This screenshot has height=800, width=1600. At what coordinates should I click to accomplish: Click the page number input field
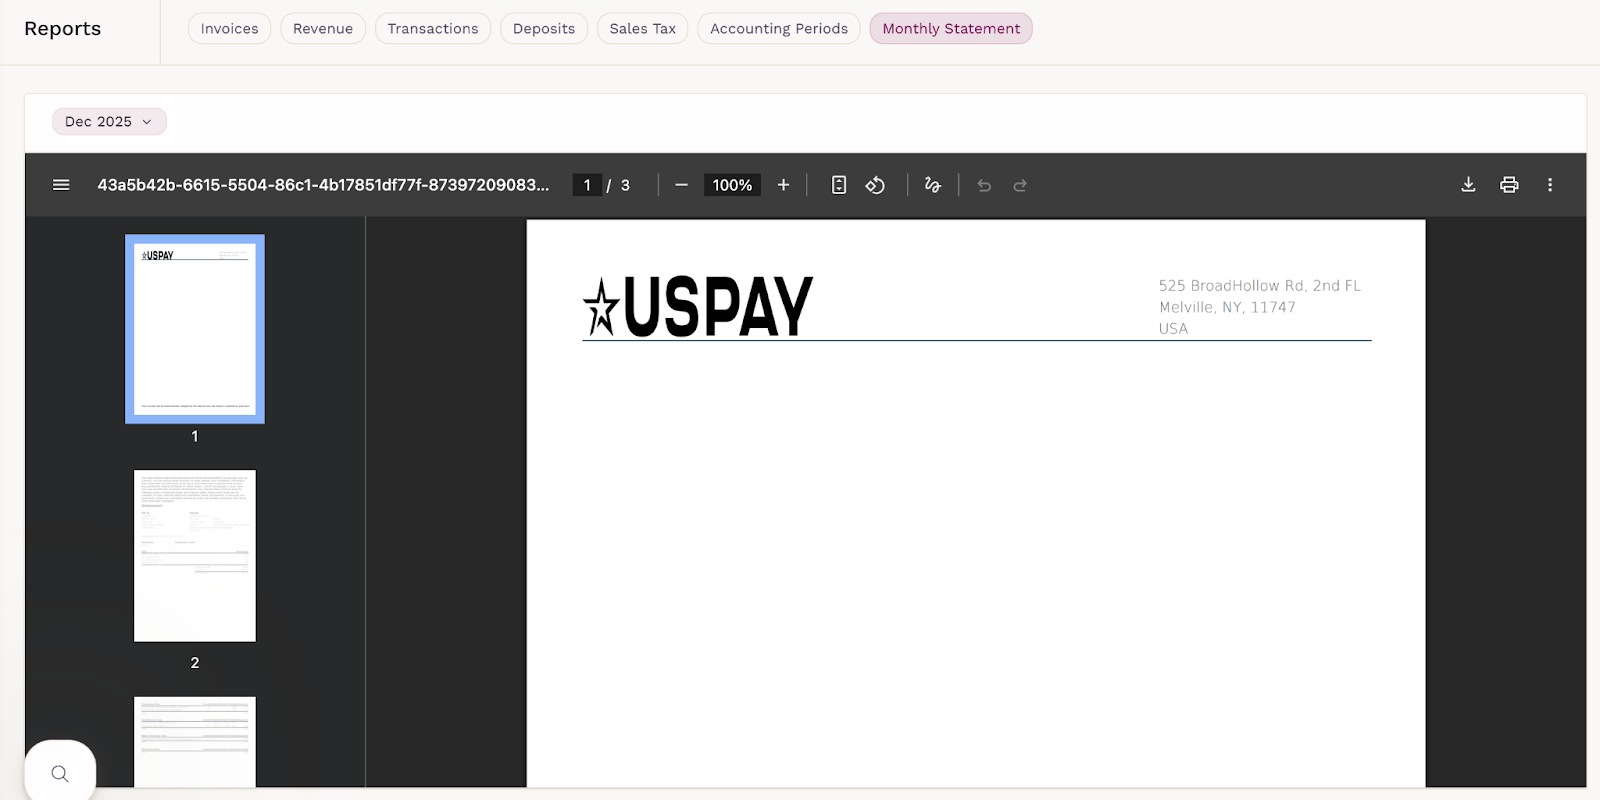pos(587,185)
